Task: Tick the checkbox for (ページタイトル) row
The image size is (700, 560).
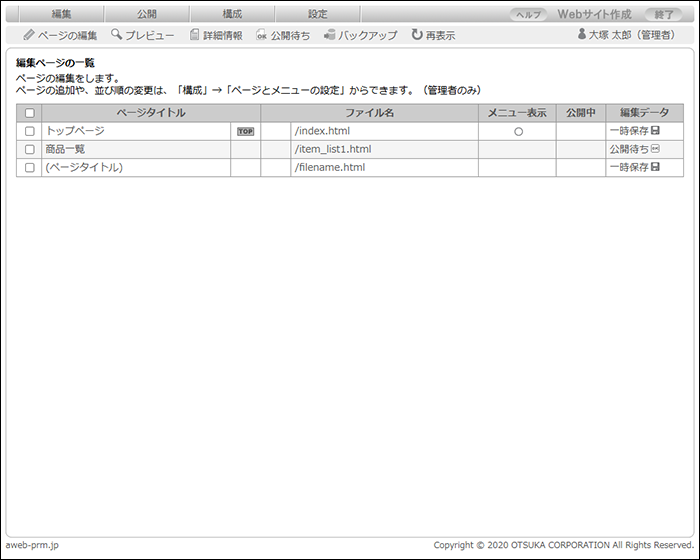Action: pos(29,167)
